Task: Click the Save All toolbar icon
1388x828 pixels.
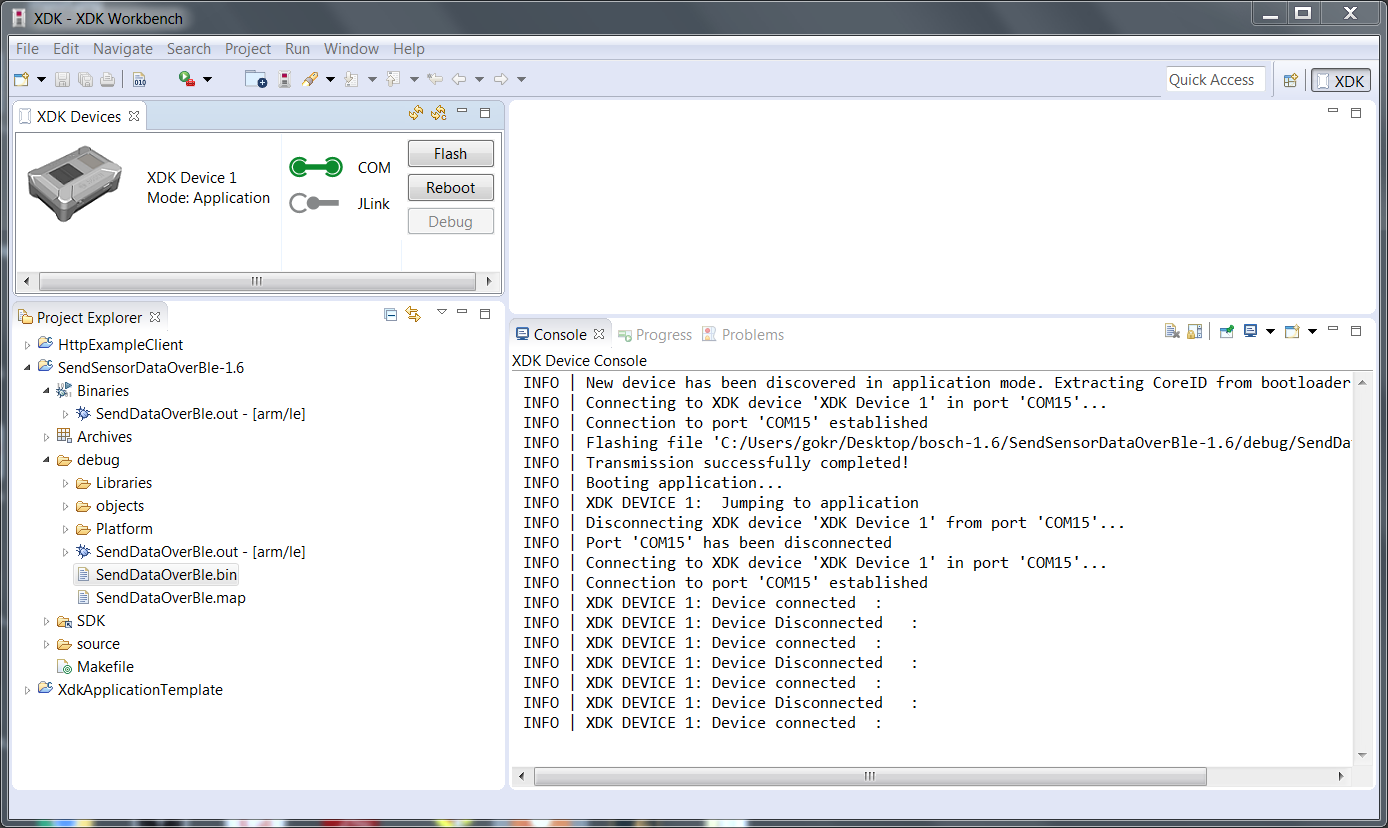Action: coord(85,79)
